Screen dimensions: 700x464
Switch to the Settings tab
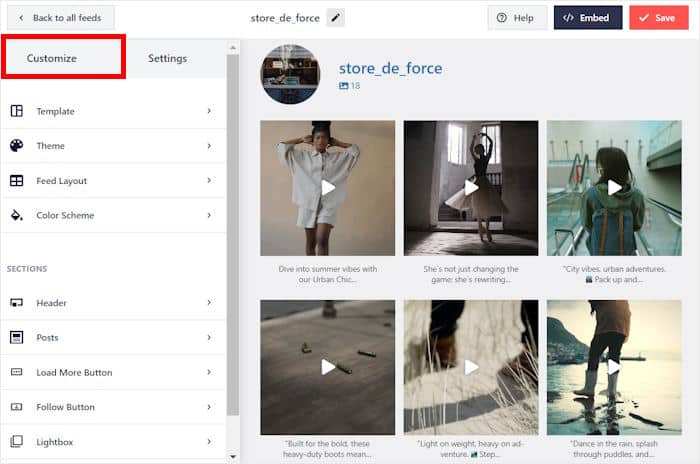click(167, 58)
